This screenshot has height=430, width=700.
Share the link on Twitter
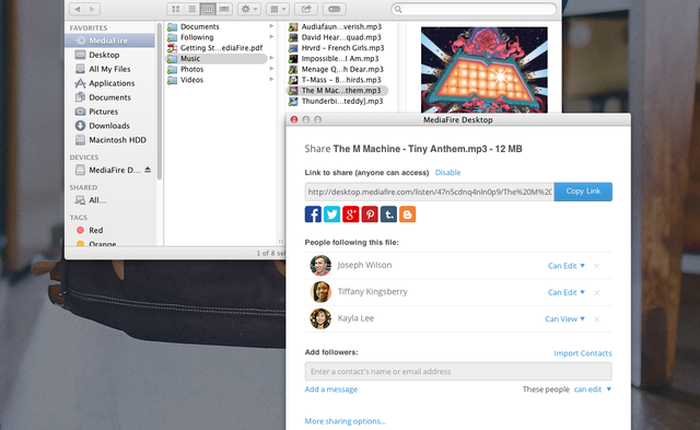(332, 214)
